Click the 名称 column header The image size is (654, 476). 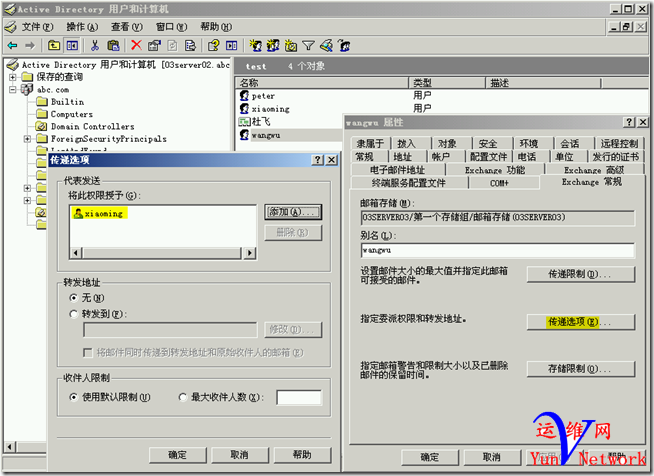coord(322,83)
